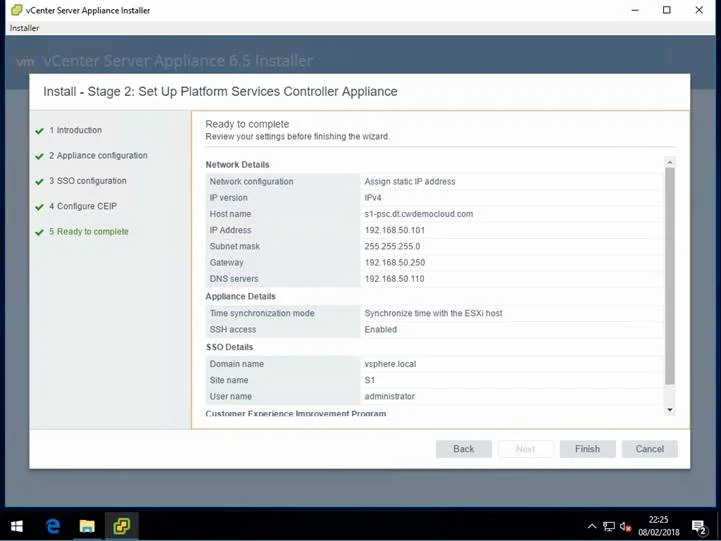Click the IPv4 value
This screenshot has width=721, height=541.
[373, 198]
